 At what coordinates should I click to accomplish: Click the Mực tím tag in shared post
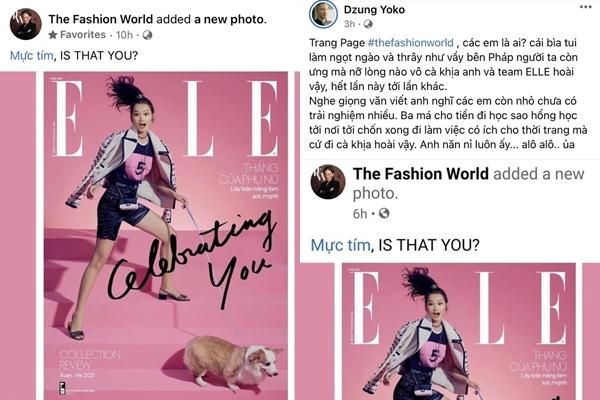340,245
